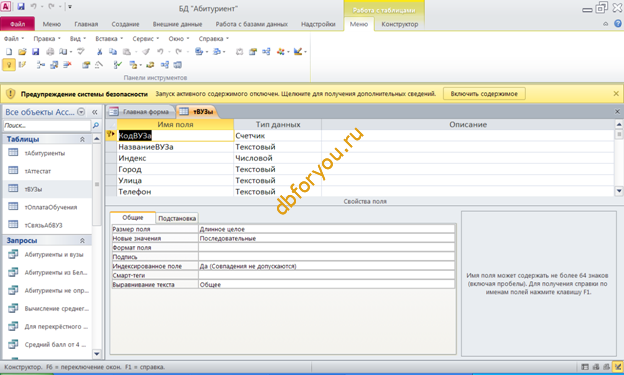The width and height of the screenshot is (624, 375).
Task: Open the Правка menu
Action: (x=47, y=39)
